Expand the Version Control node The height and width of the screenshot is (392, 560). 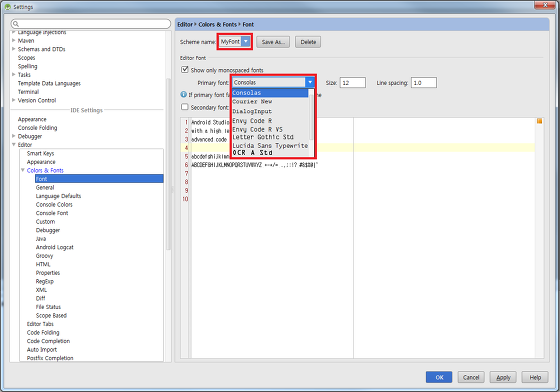click(x=14, y=100)
